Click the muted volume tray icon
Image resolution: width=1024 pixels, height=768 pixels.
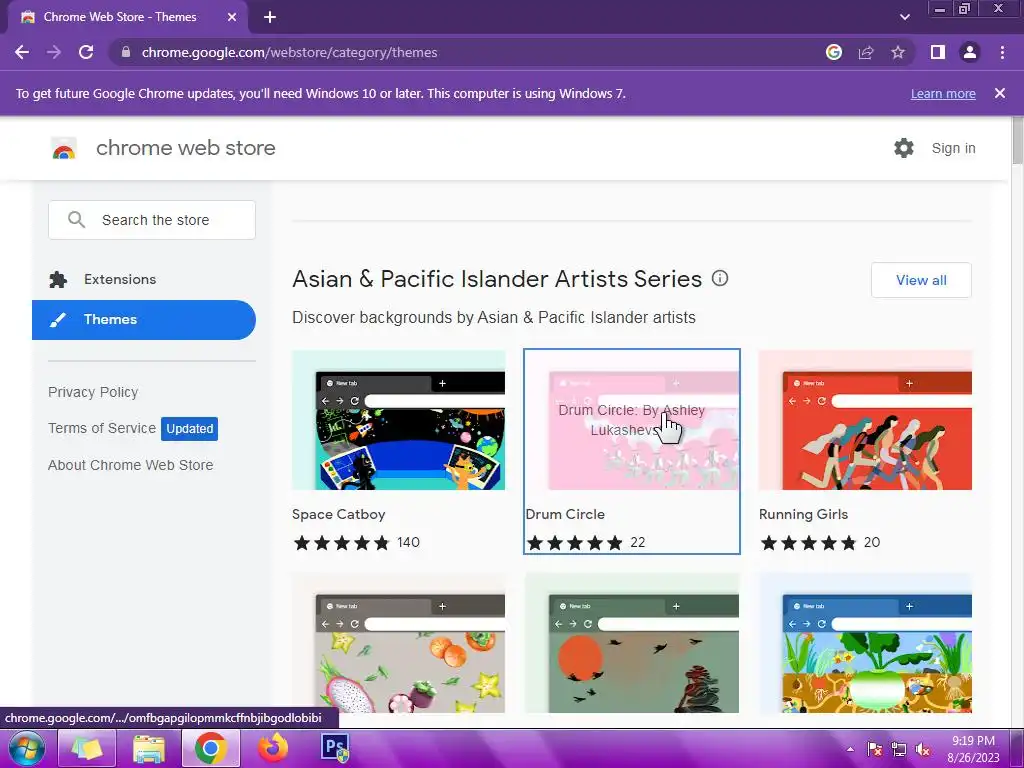[x=923, y=749]
